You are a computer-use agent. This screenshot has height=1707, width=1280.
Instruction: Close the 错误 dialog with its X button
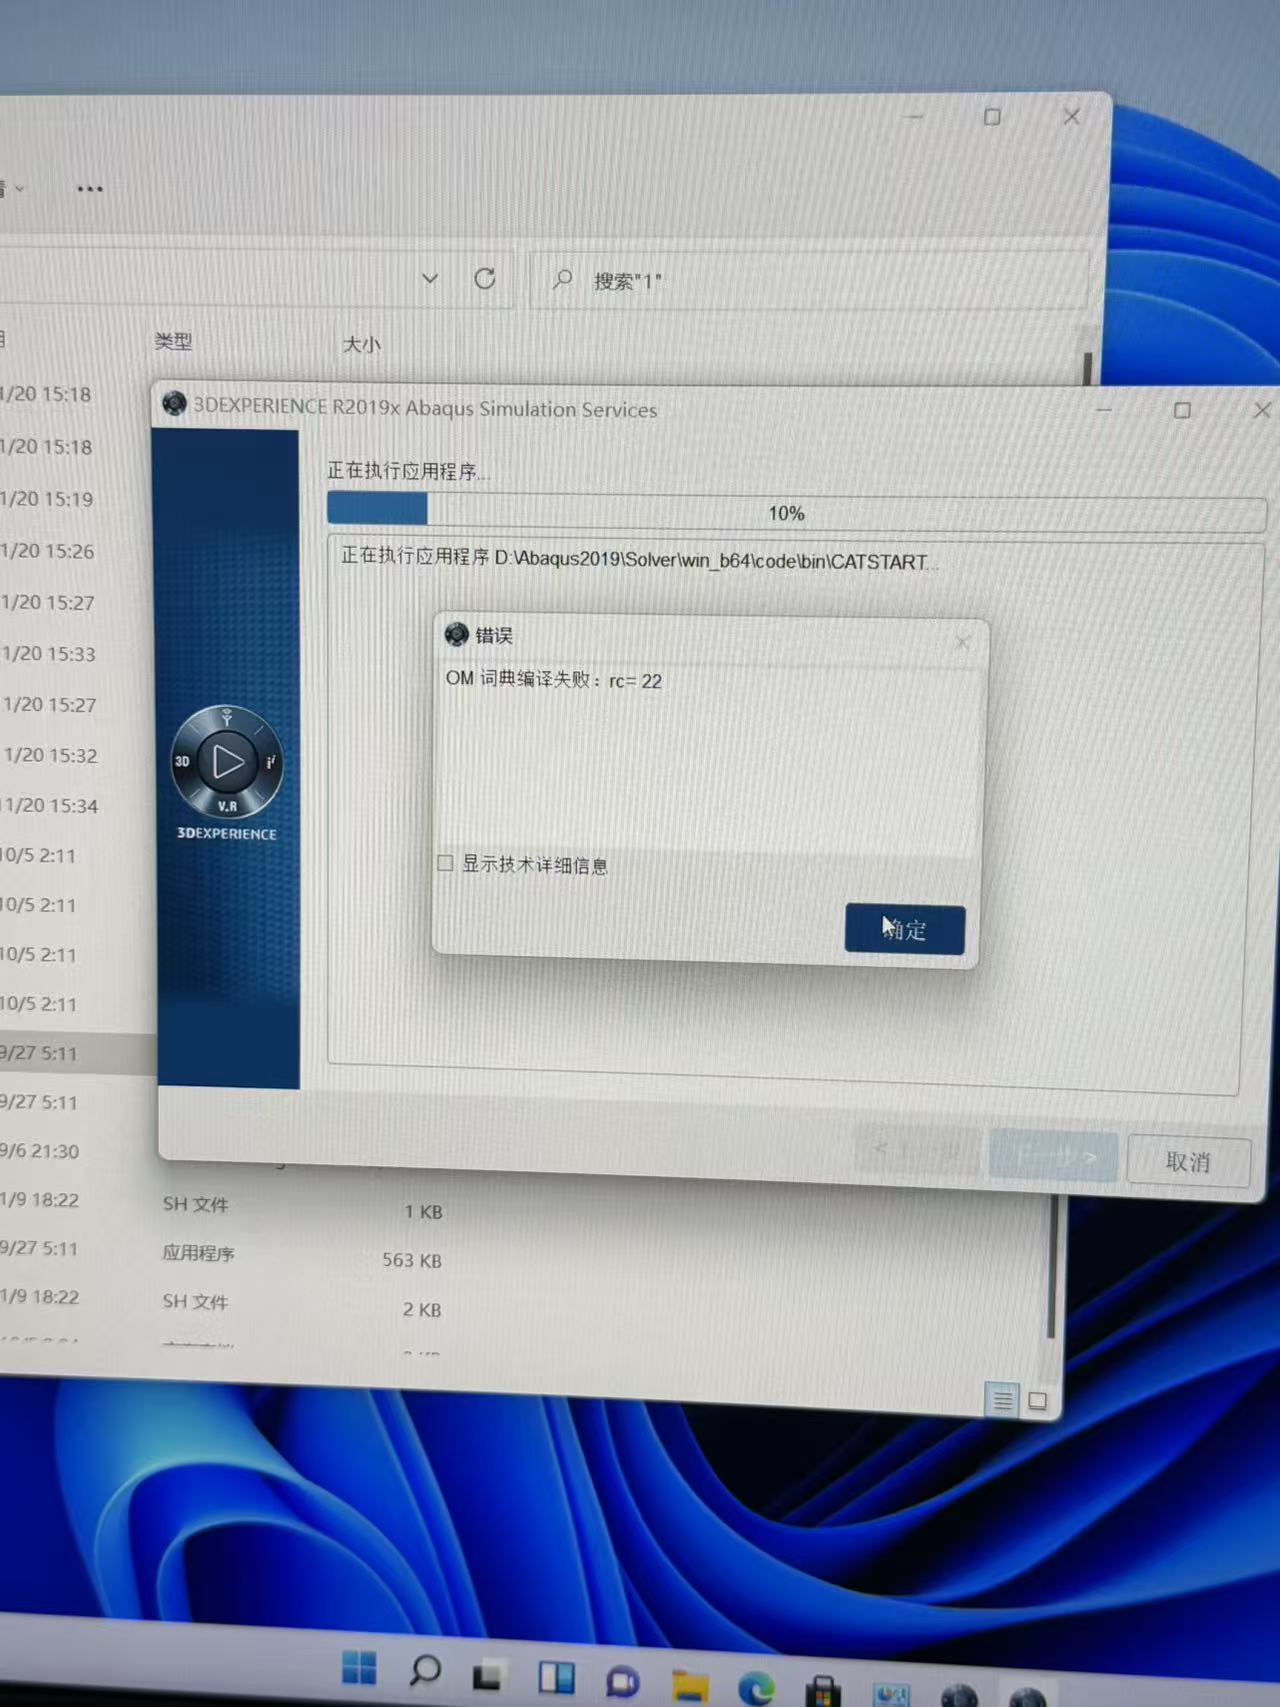pos(962,642)
